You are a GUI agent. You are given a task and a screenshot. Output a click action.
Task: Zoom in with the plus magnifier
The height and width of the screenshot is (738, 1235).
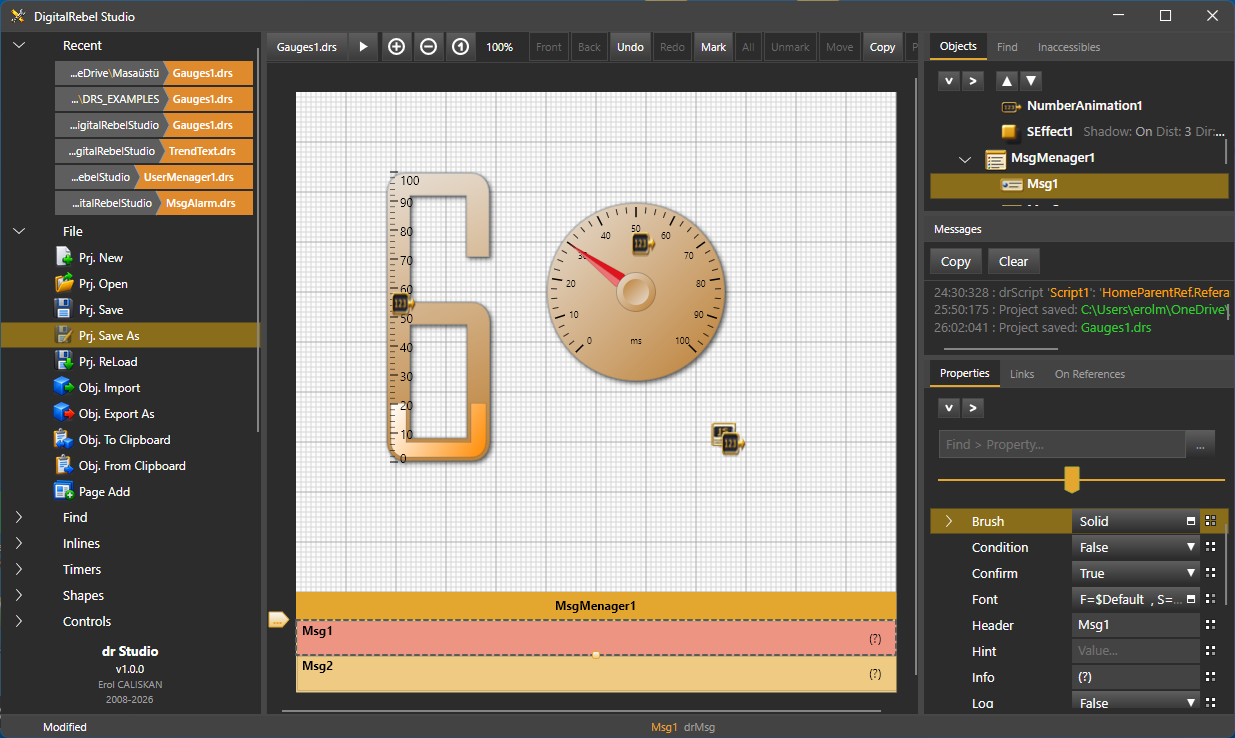[396, 47]
